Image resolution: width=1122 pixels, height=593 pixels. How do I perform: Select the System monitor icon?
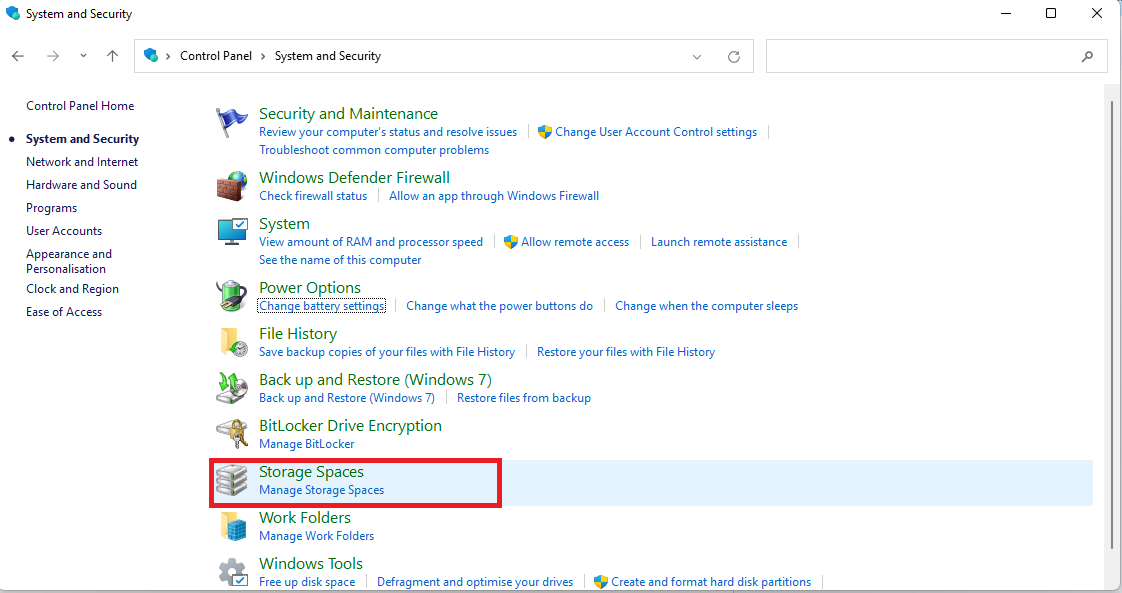(x=231, y=232)
